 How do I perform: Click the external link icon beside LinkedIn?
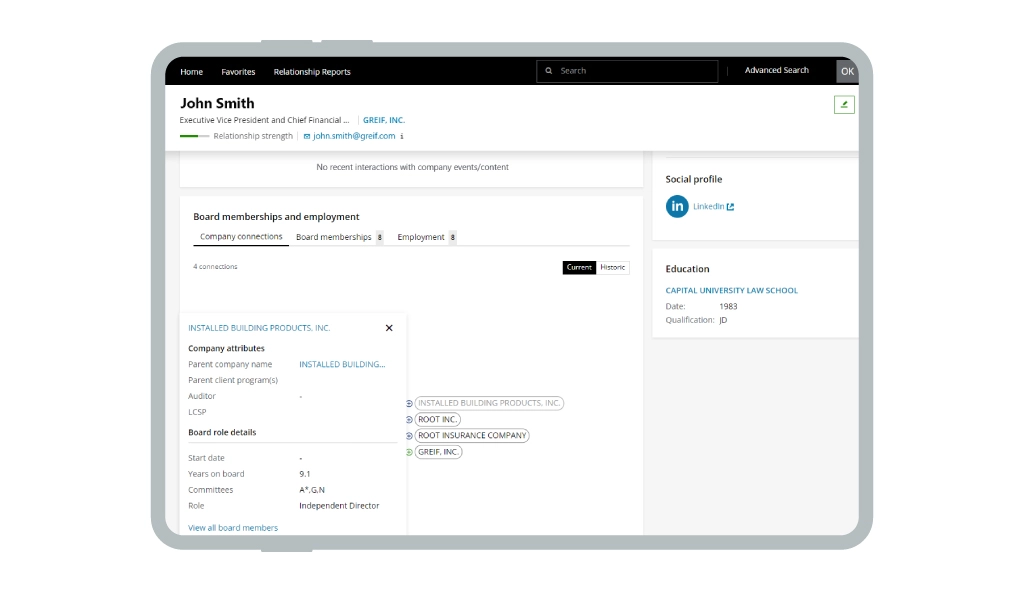click(730, 207)
